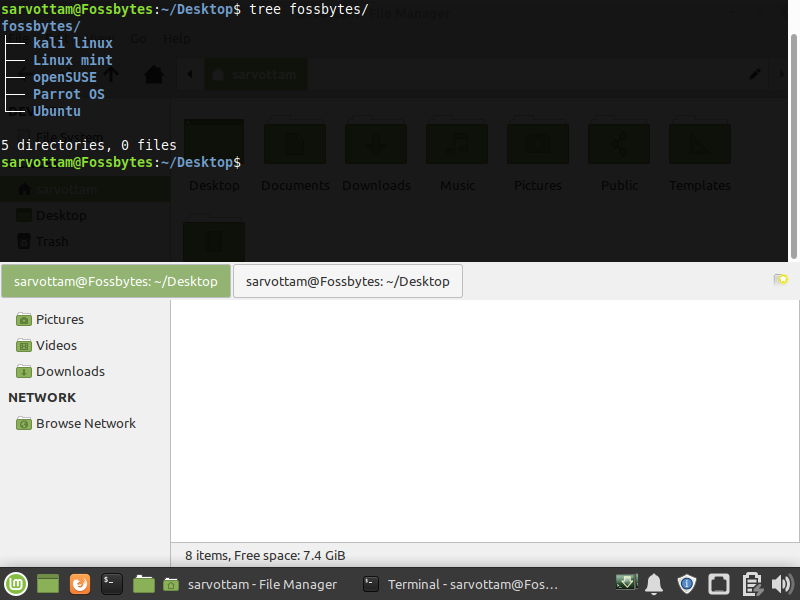Click the left arrow beside the path bar
Image resolution: width=800 pixels, height=600 pixels.
189,74
